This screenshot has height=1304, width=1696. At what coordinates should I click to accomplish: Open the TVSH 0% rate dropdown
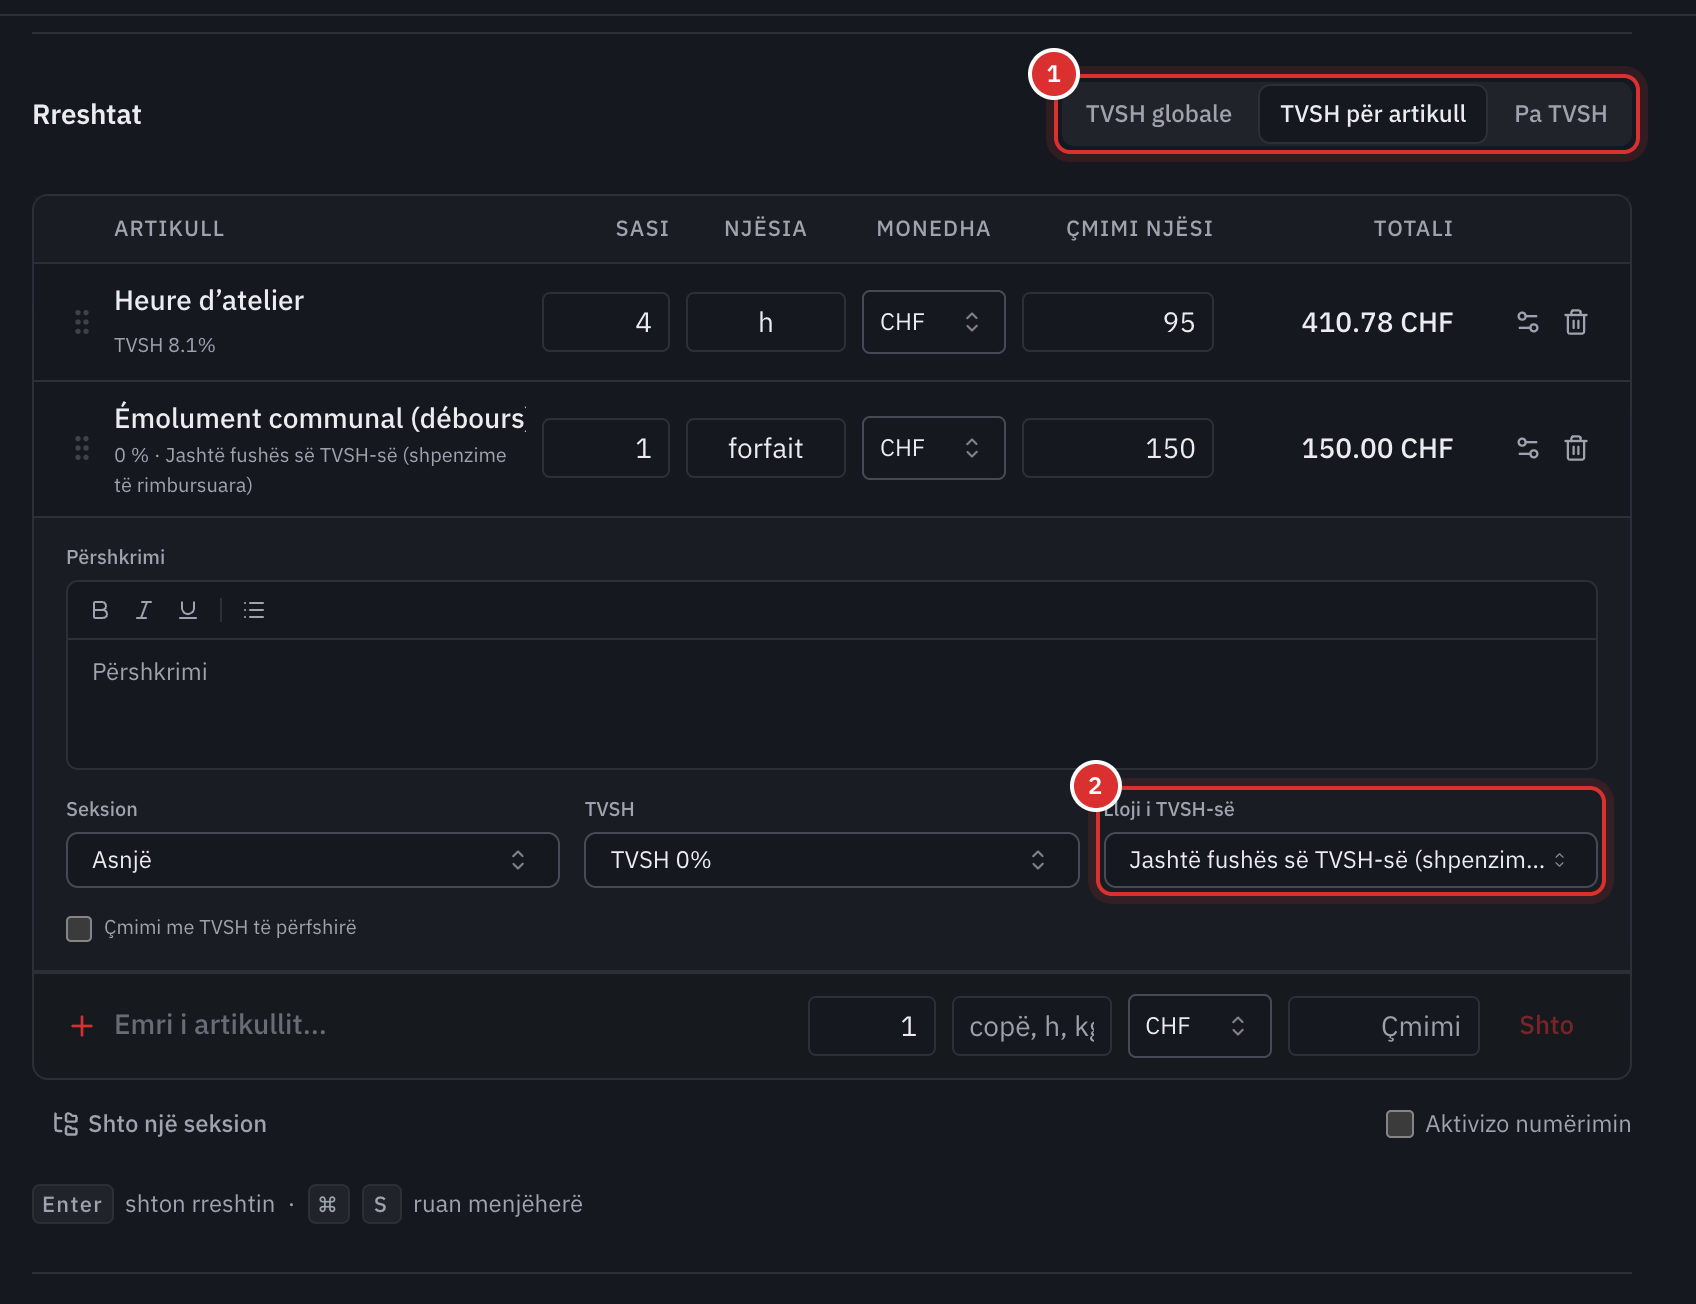pos(832,860)
